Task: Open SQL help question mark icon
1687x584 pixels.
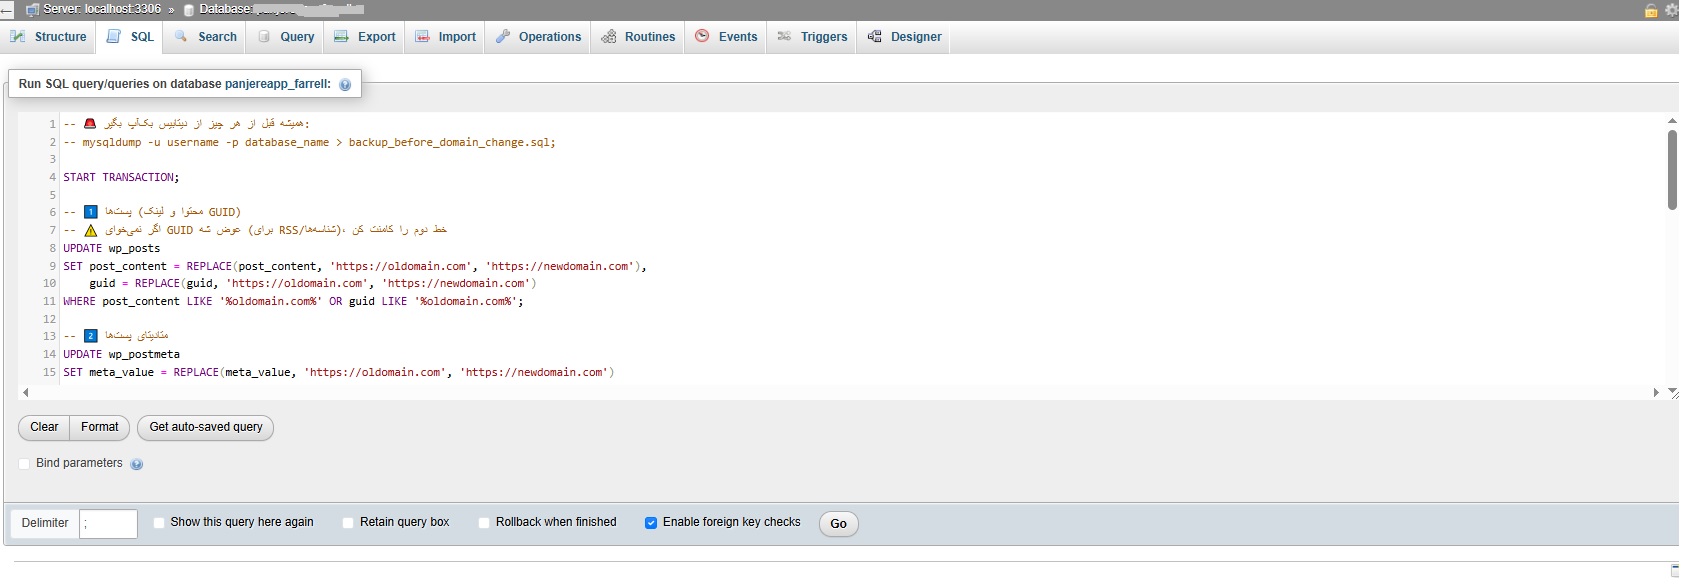Action: (345, 85)
